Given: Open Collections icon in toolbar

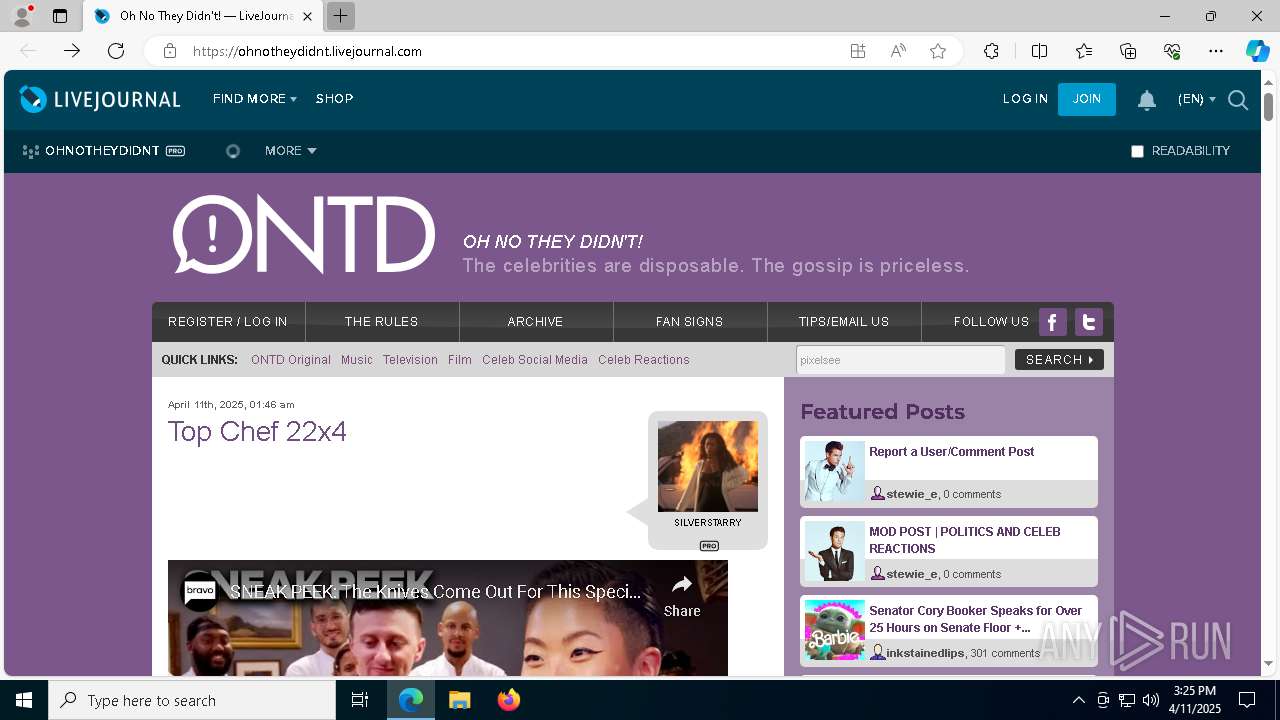Looking at the screenshot, I should (x=1128, y=51).
